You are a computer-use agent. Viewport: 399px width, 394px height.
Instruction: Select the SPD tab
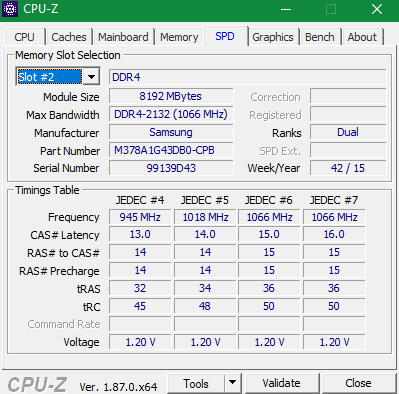pos(225,36)
